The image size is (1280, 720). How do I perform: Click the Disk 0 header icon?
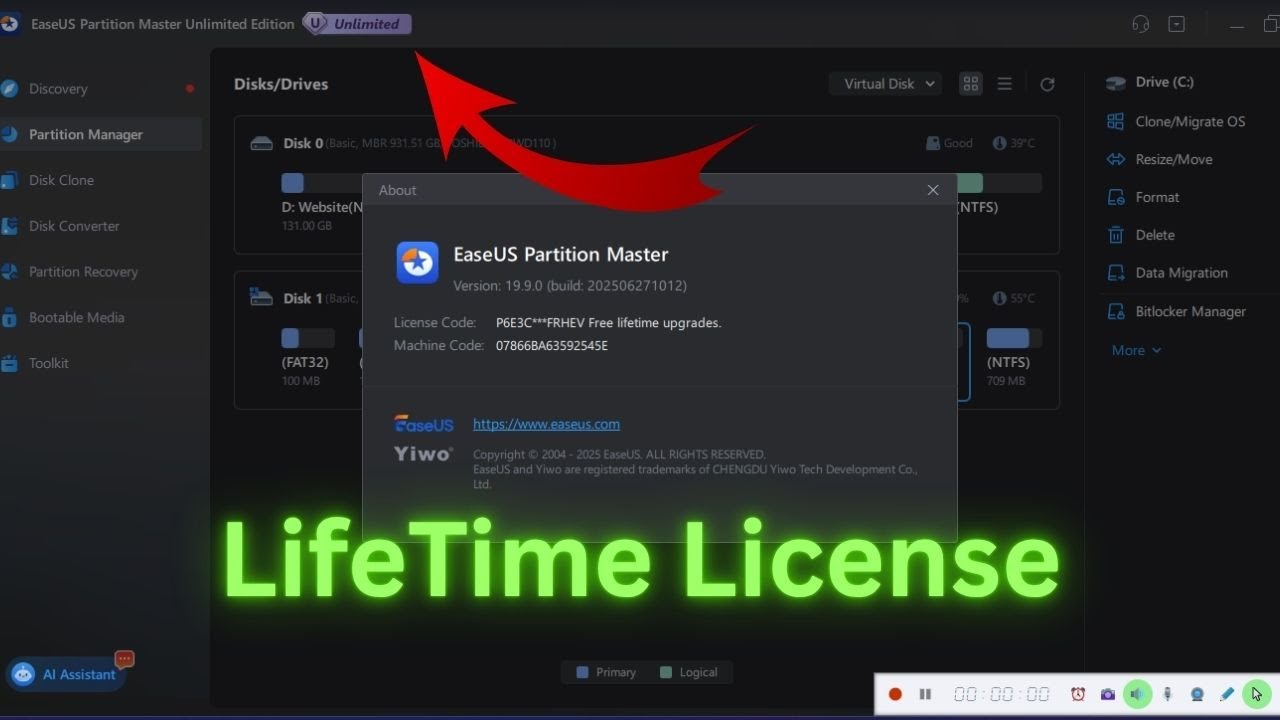(261, 144)
